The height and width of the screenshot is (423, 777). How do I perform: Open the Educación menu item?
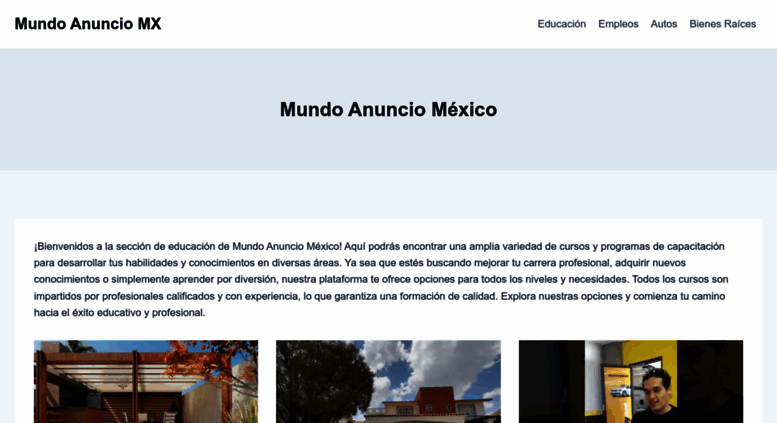[x=561, y=24]
